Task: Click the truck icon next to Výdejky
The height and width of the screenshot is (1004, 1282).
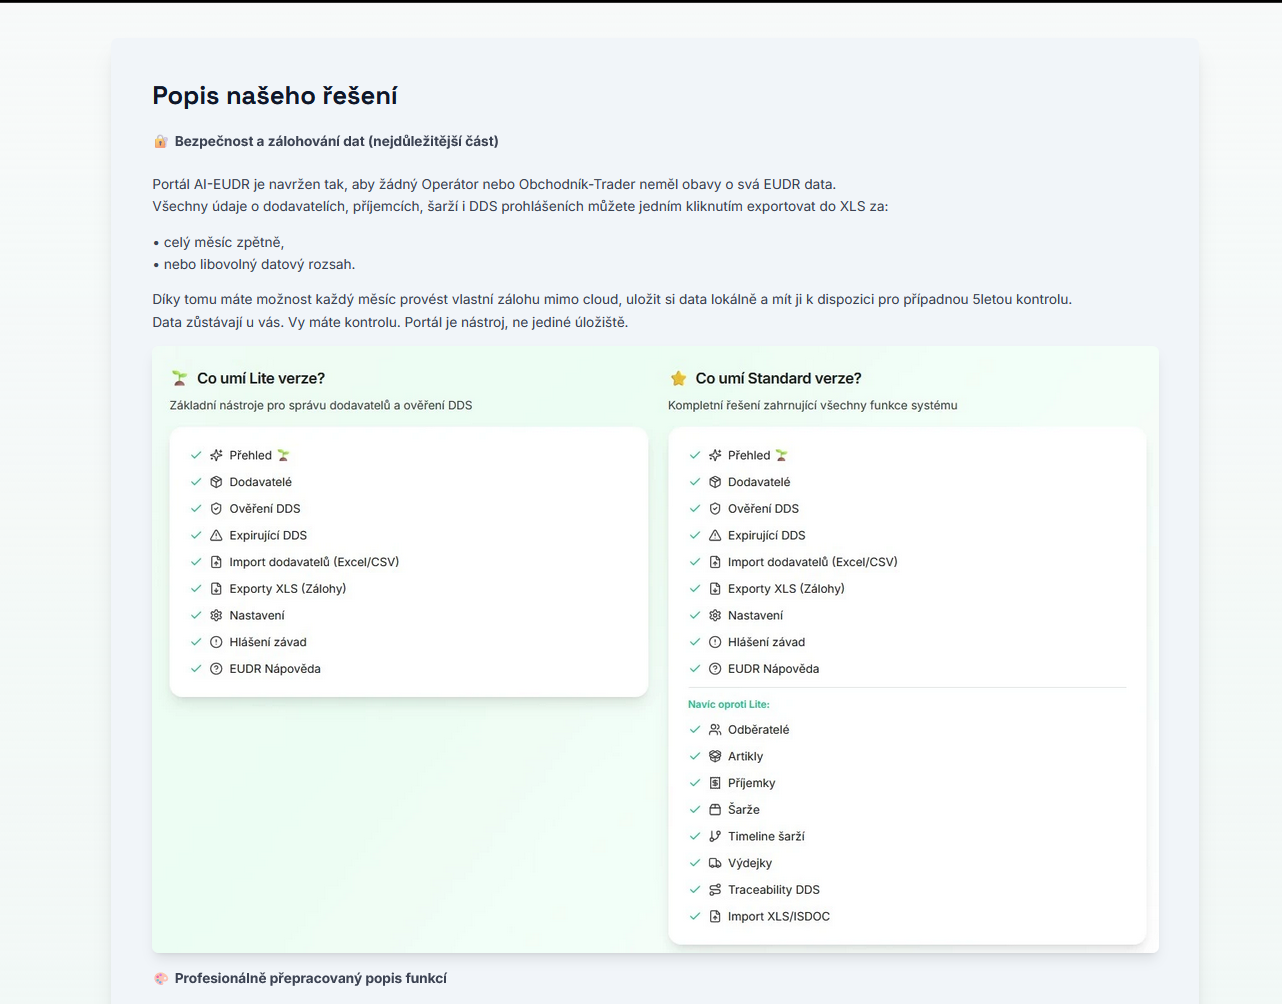Action: click(715, 863)
